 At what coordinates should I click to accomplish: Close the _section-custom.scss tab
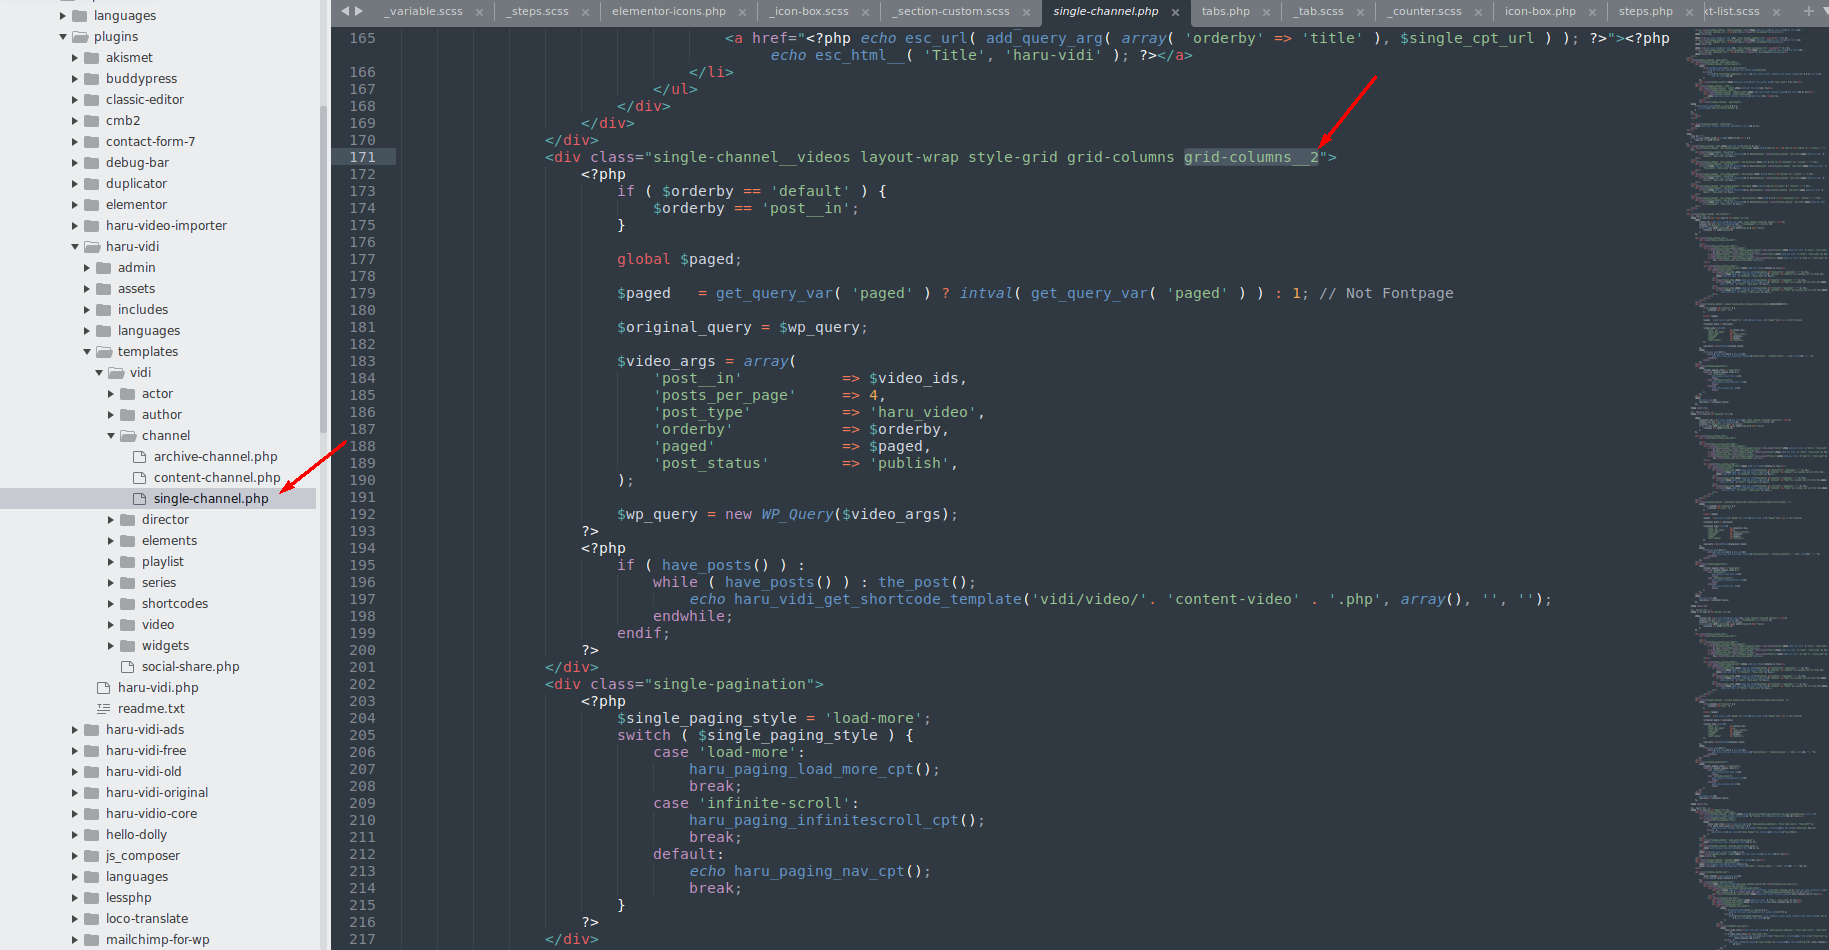(x=1026, y=12)
